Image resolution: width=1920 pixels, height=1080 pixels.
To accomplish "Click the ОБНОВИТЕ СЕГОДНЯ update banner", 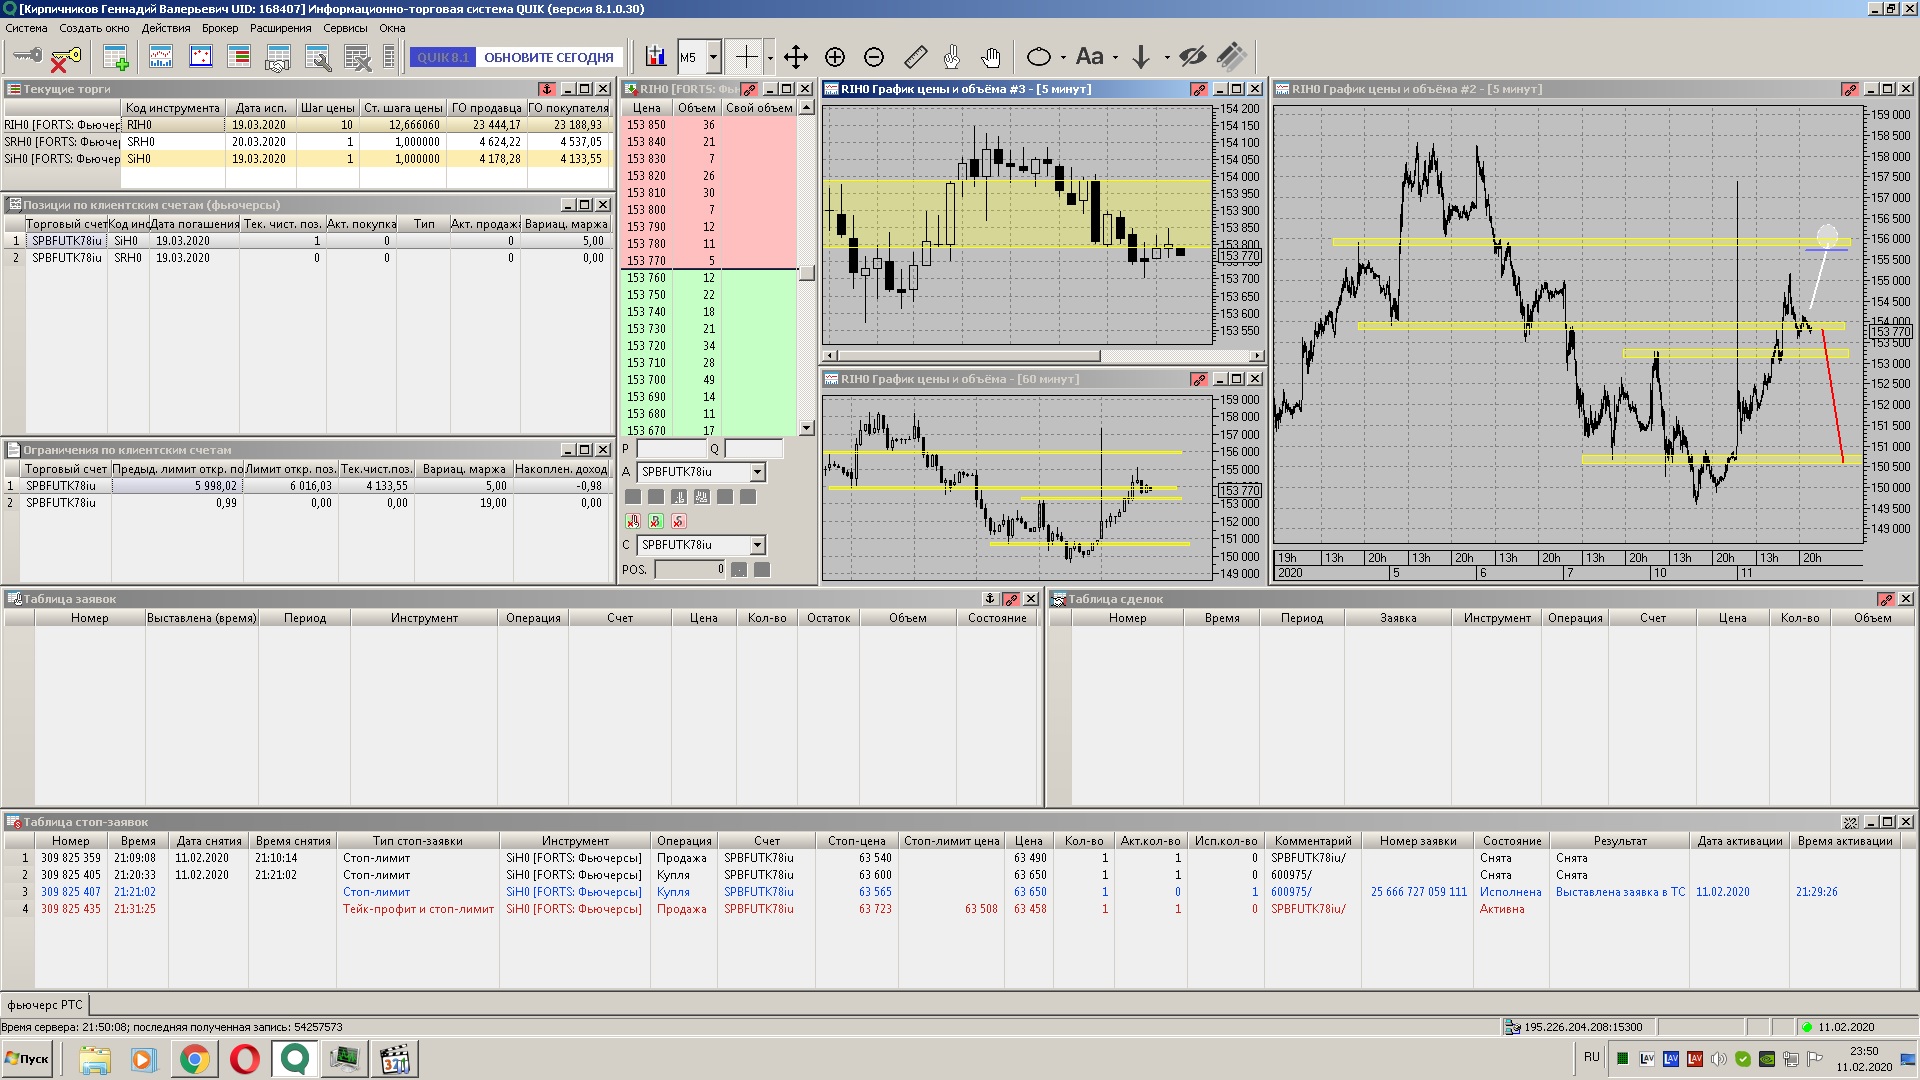I will (548, 57).
